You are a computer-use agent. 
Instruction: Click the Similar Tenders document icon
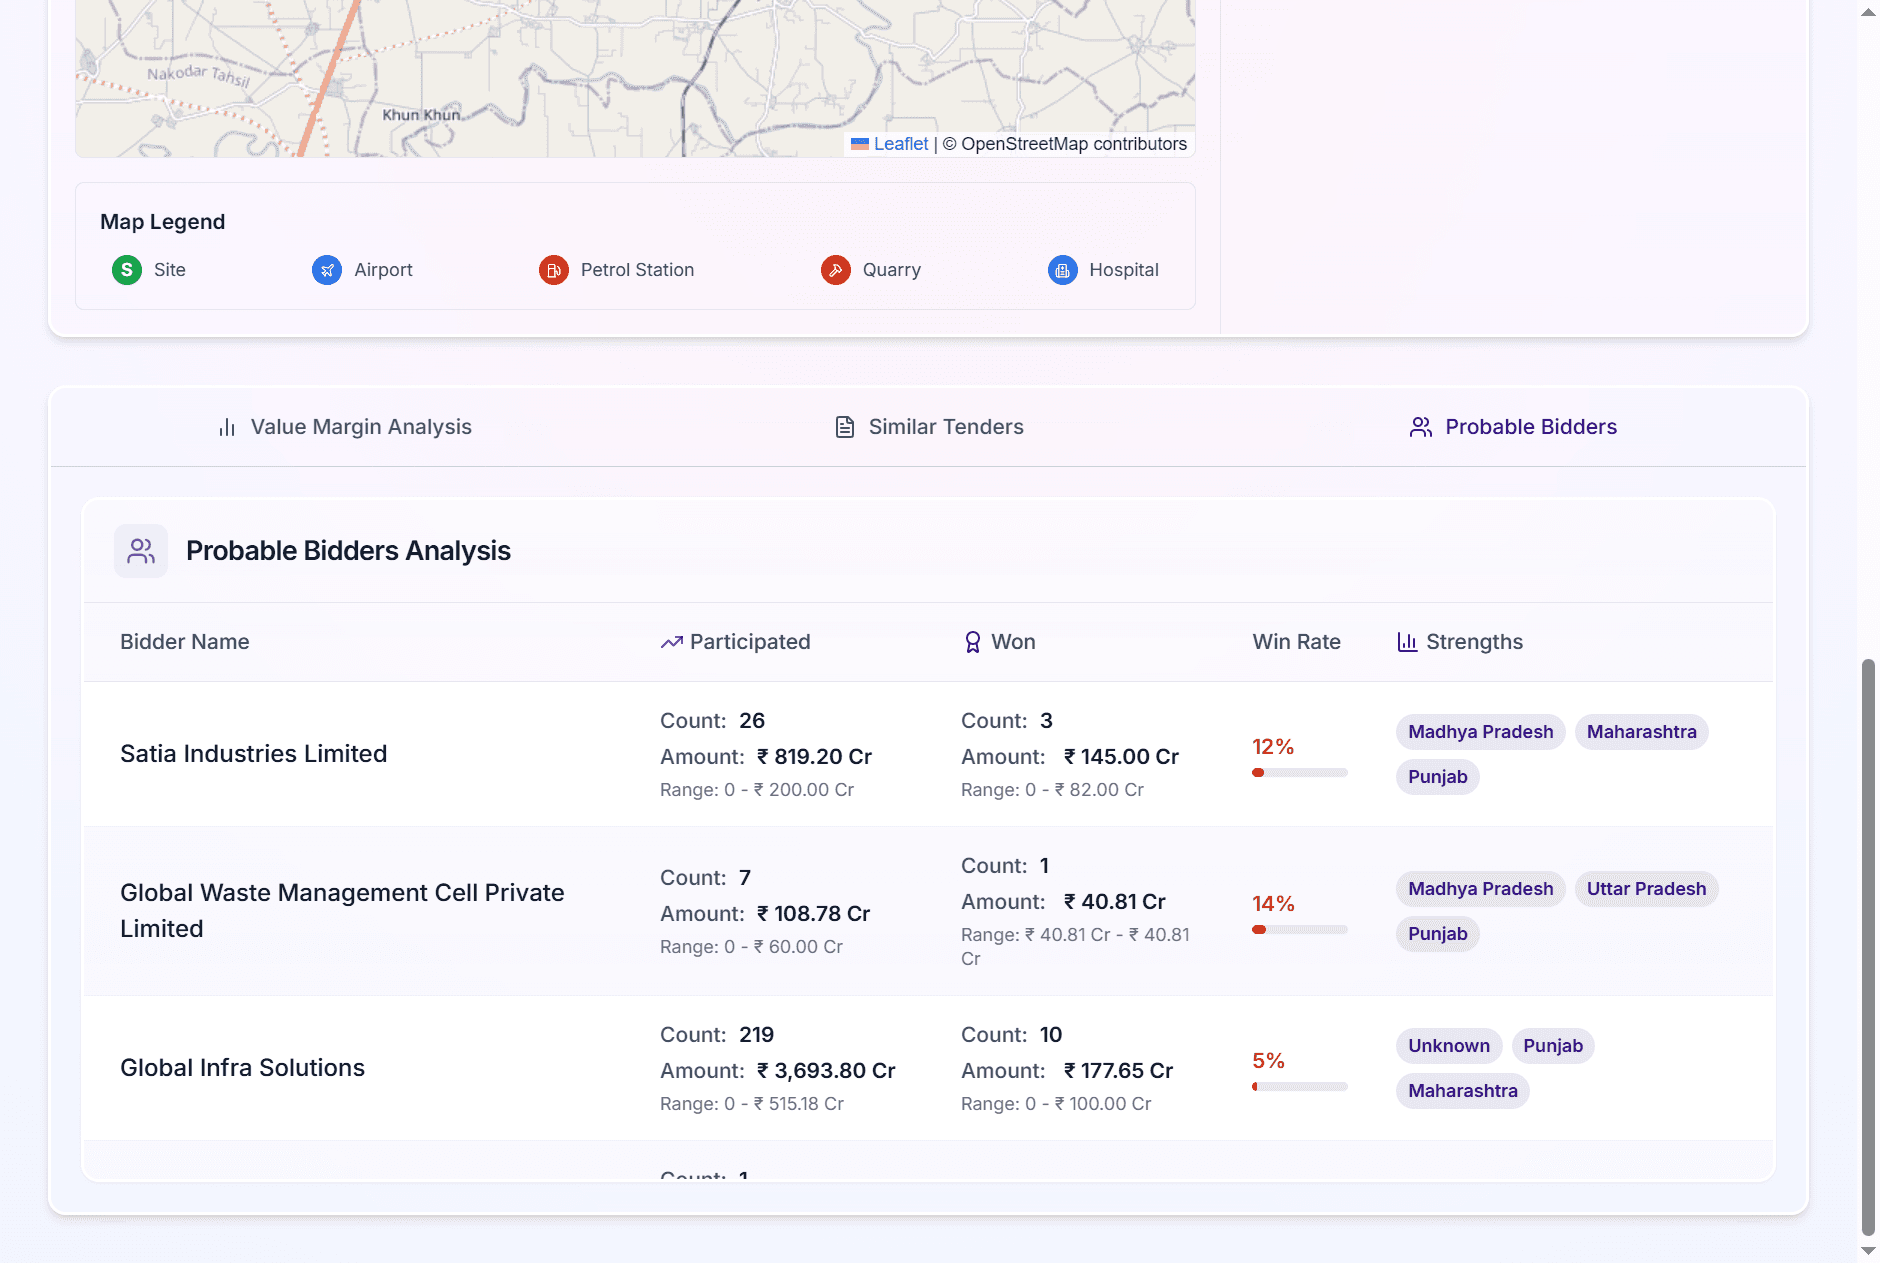tap(845, 427)
